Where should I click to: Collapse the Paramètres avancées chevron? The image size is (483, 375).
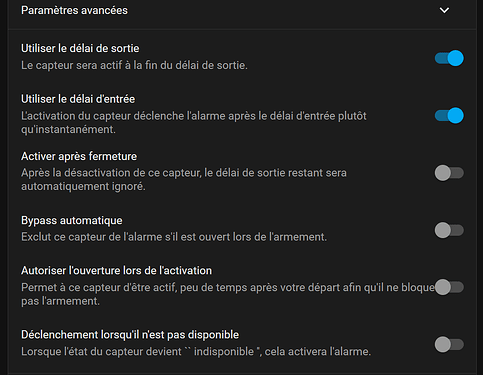[x=444, y=10]
